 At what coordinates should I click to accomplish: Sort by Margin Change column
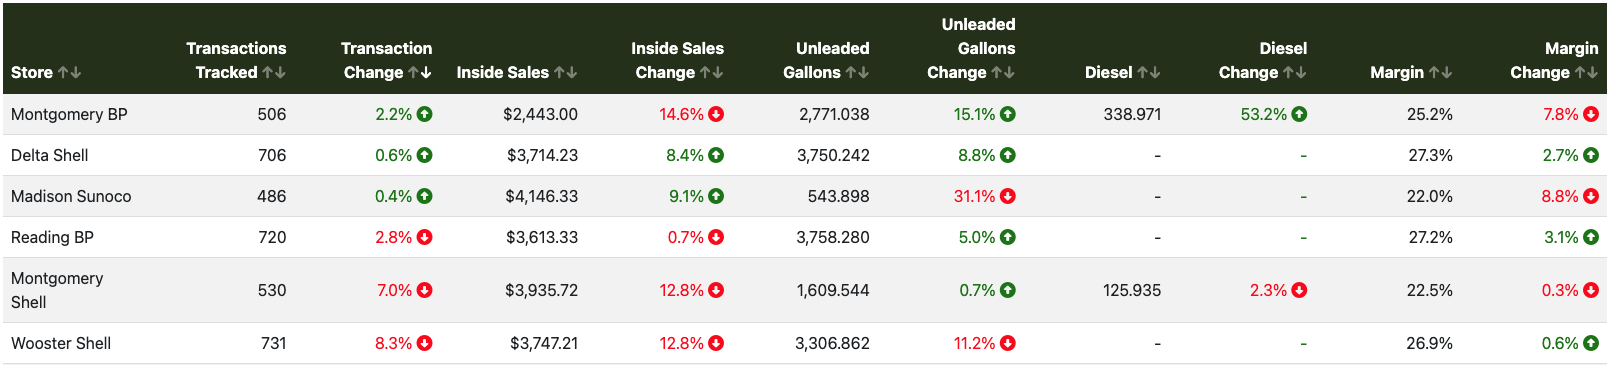click(x=1587, y=73)
